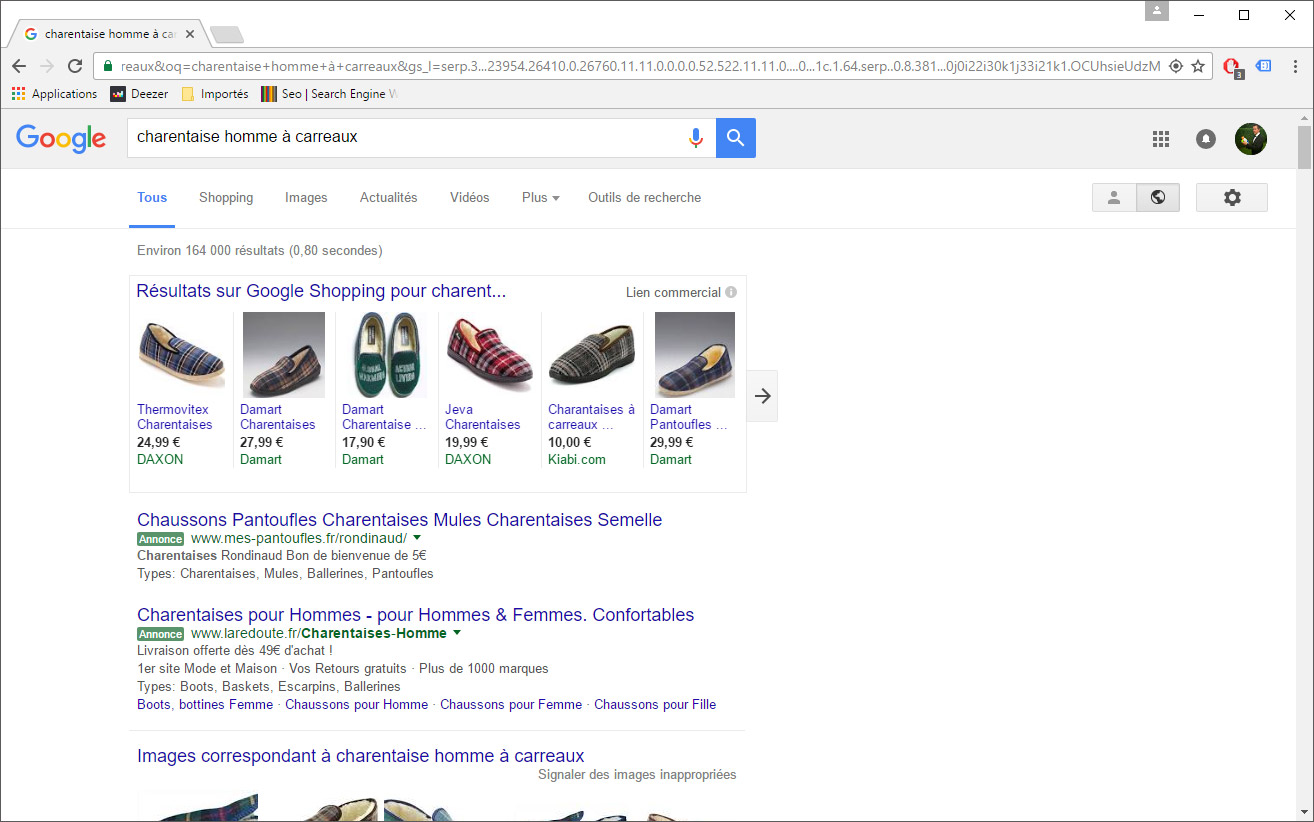Switch to the Images tab
Image resolution: width=1314 pixels, height=822 pixels.
(306, 198)
